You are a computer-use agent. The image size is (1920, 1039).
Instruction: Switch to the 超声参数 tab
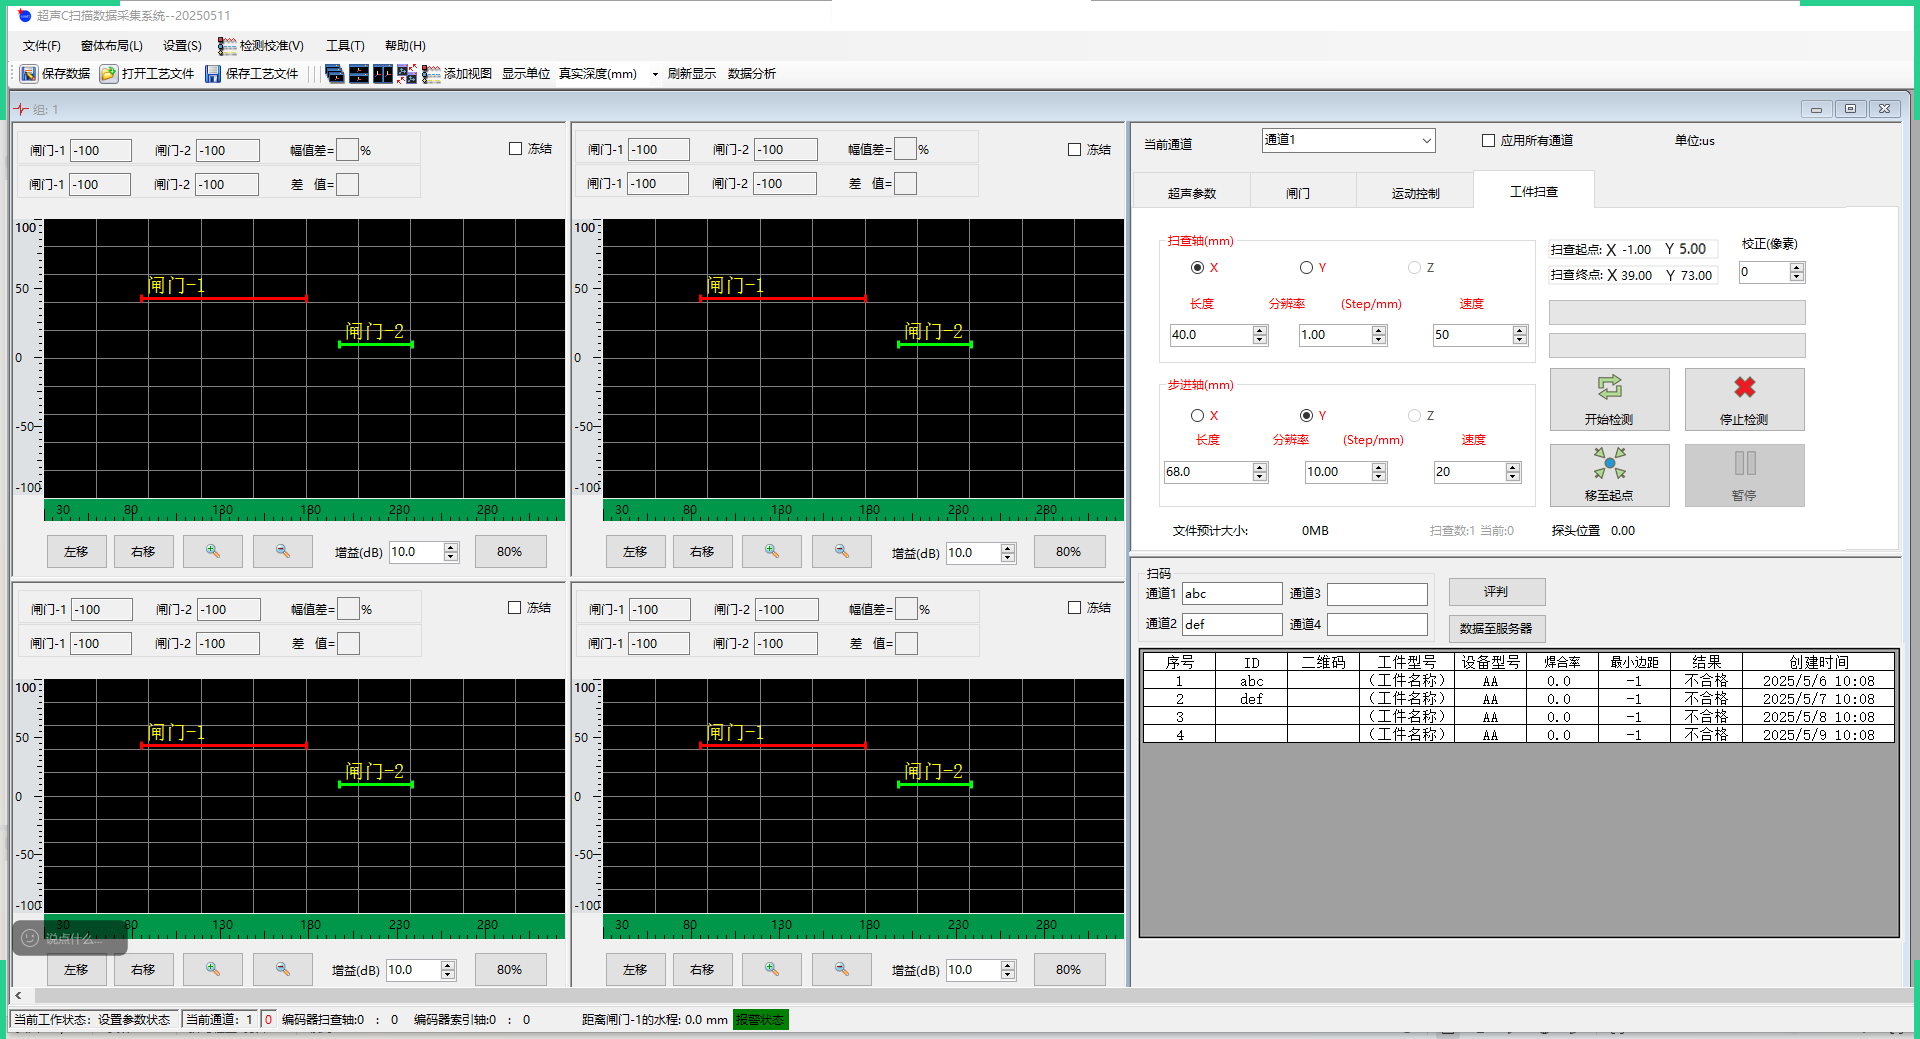(1192, 193)
